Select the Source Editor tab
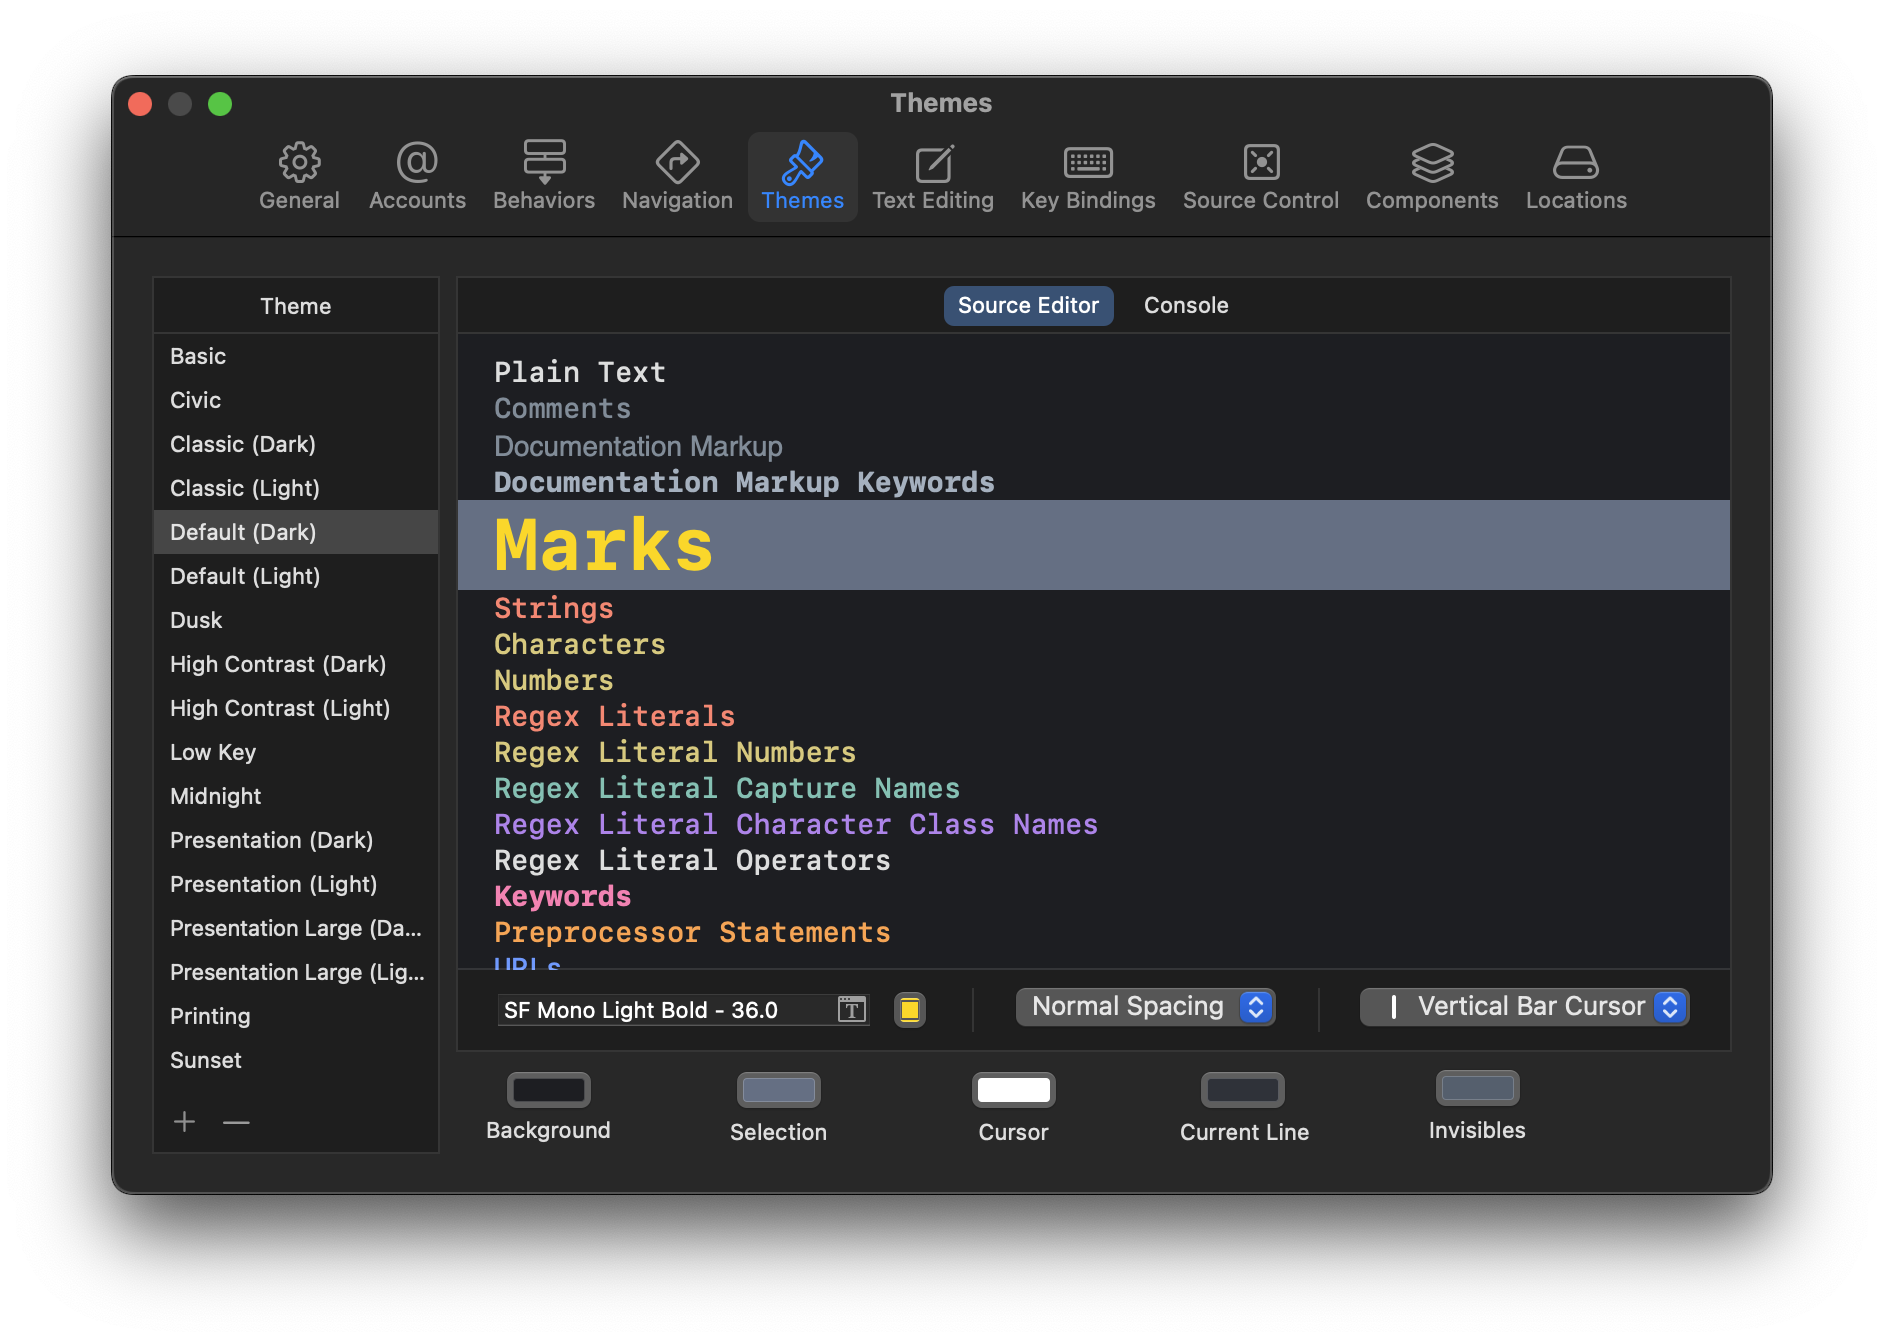Viewport: 1884px width, 1342px height. point(1028,306)
